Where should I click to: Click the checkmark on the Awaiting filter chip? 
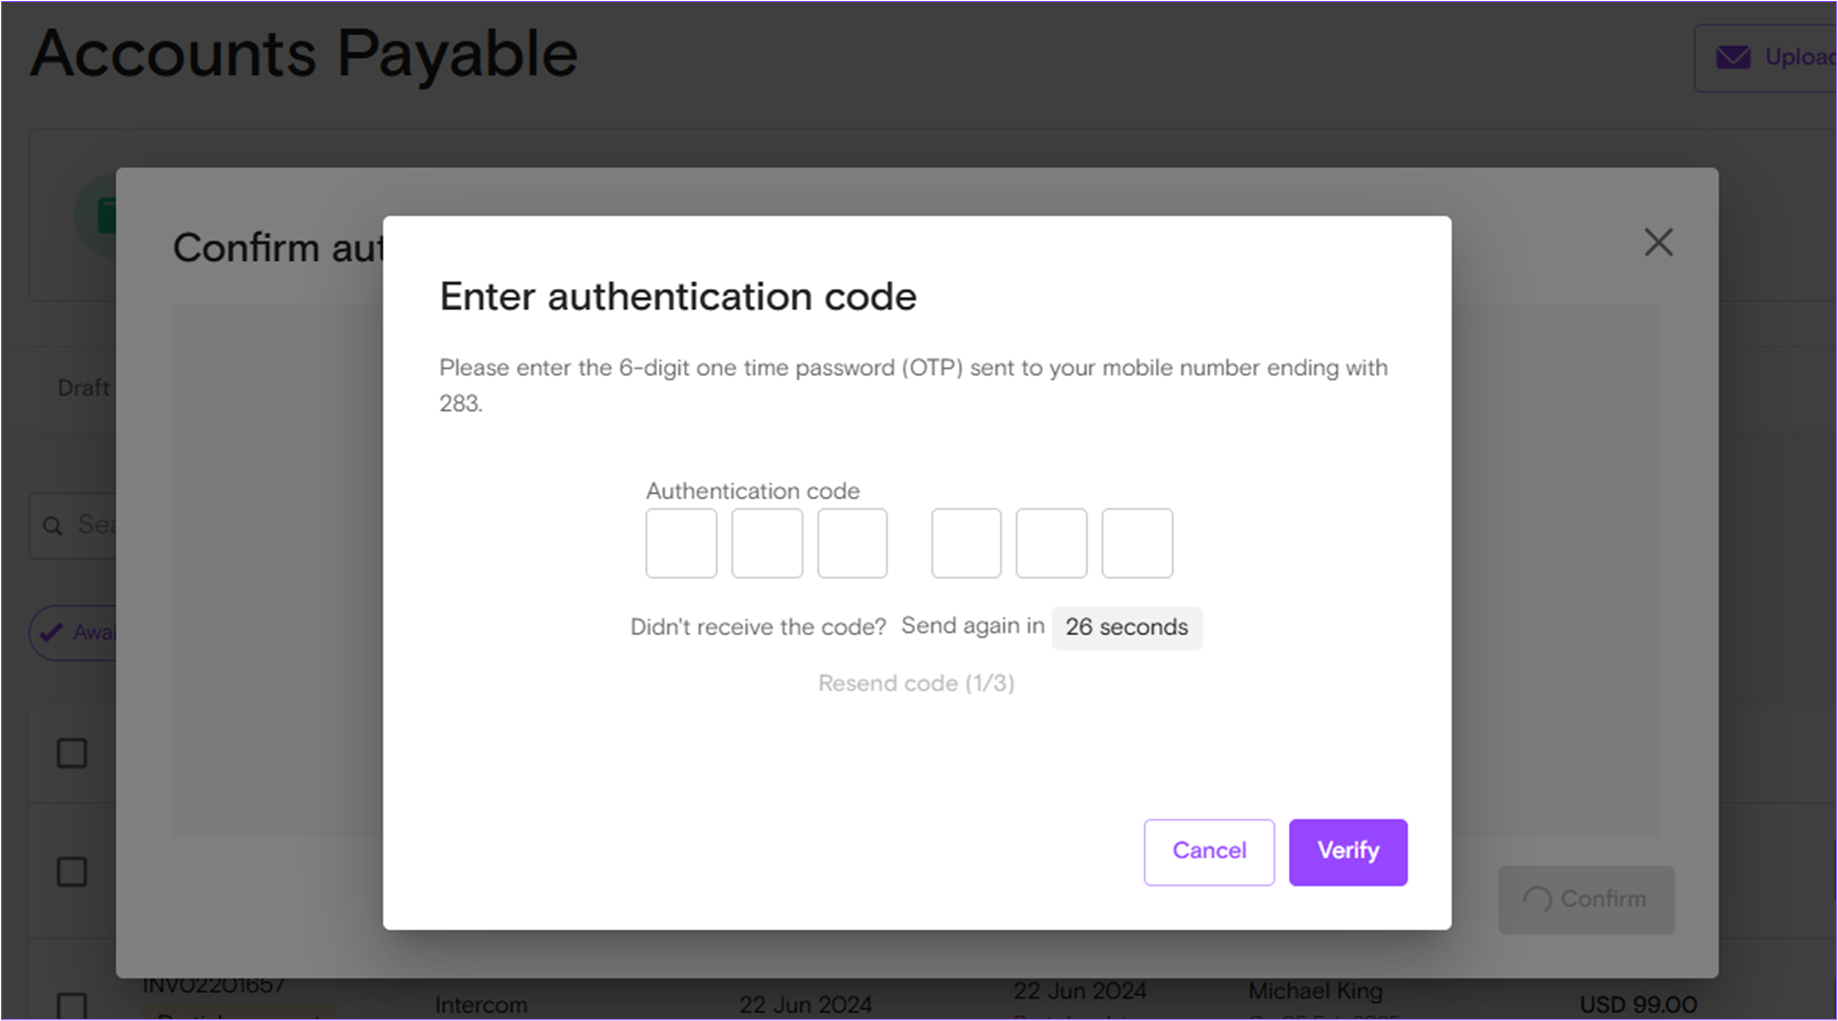point(51,632)
